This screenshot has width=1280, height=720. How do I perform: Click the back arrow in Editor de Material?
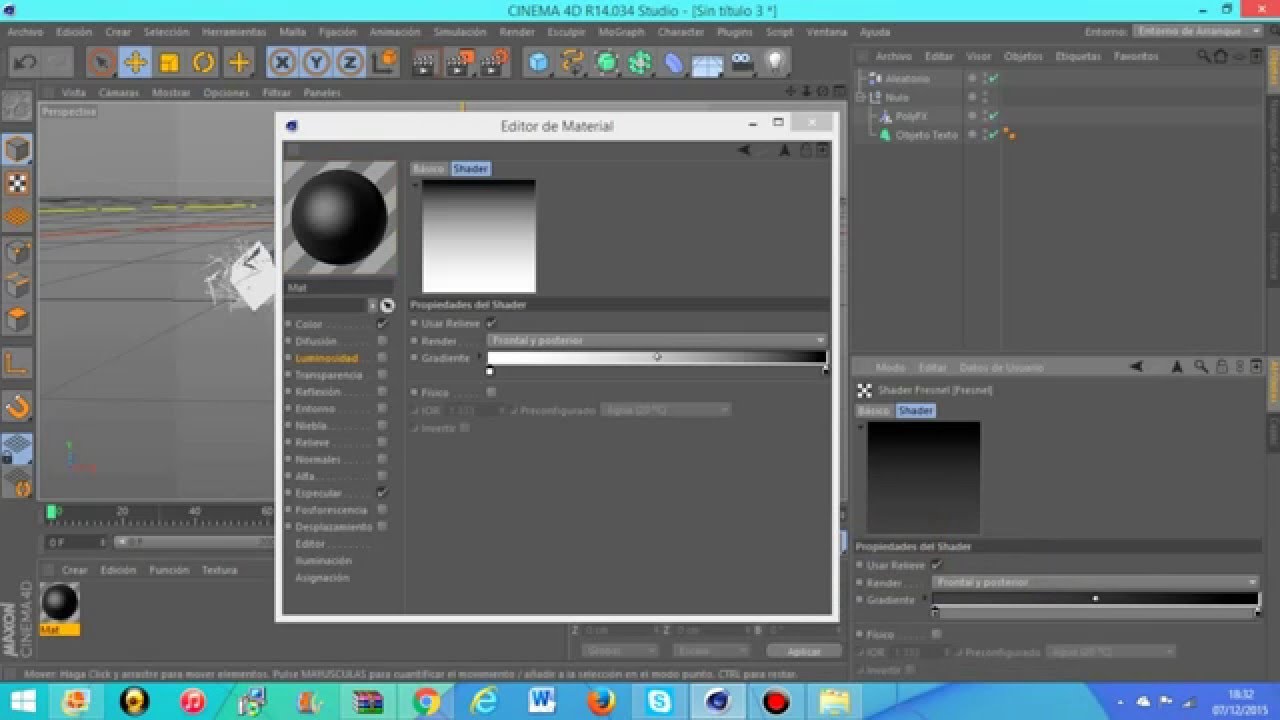744,150
